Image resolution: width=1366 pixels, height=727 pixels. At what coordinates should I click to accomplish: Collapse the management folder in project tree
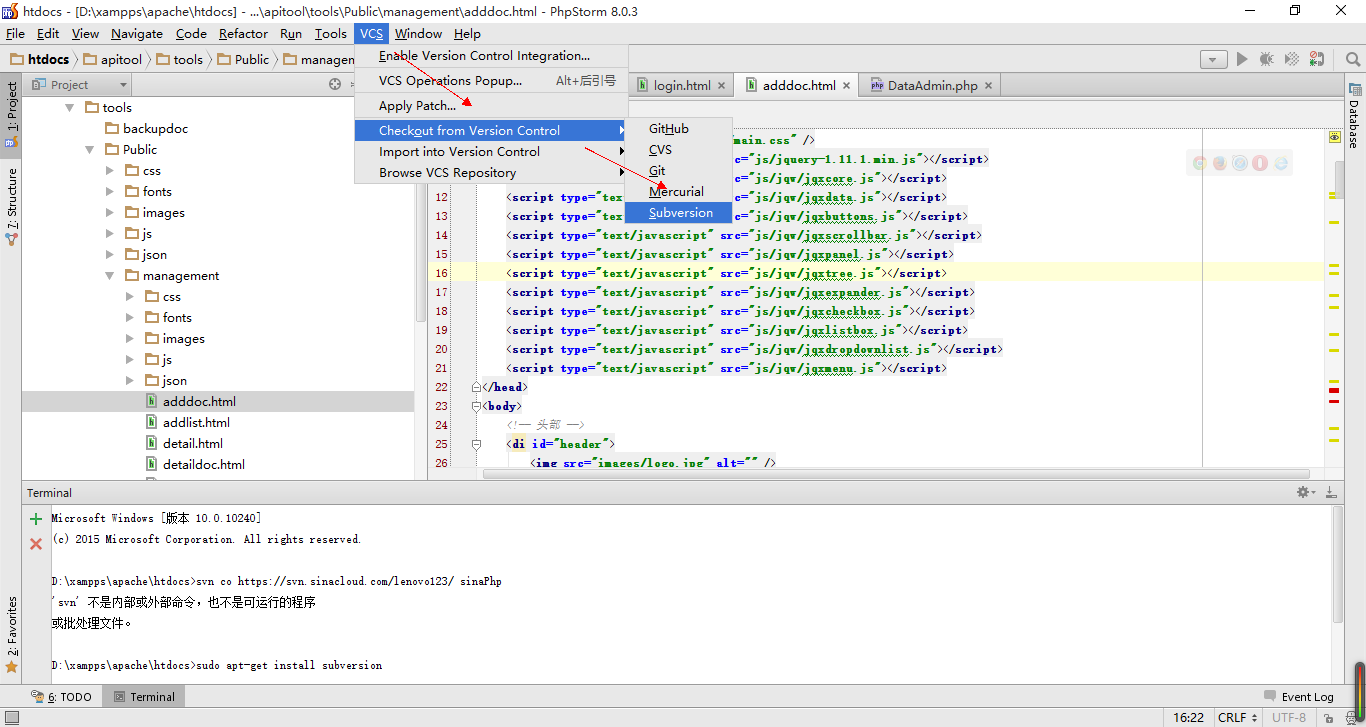tap(110, 276)
